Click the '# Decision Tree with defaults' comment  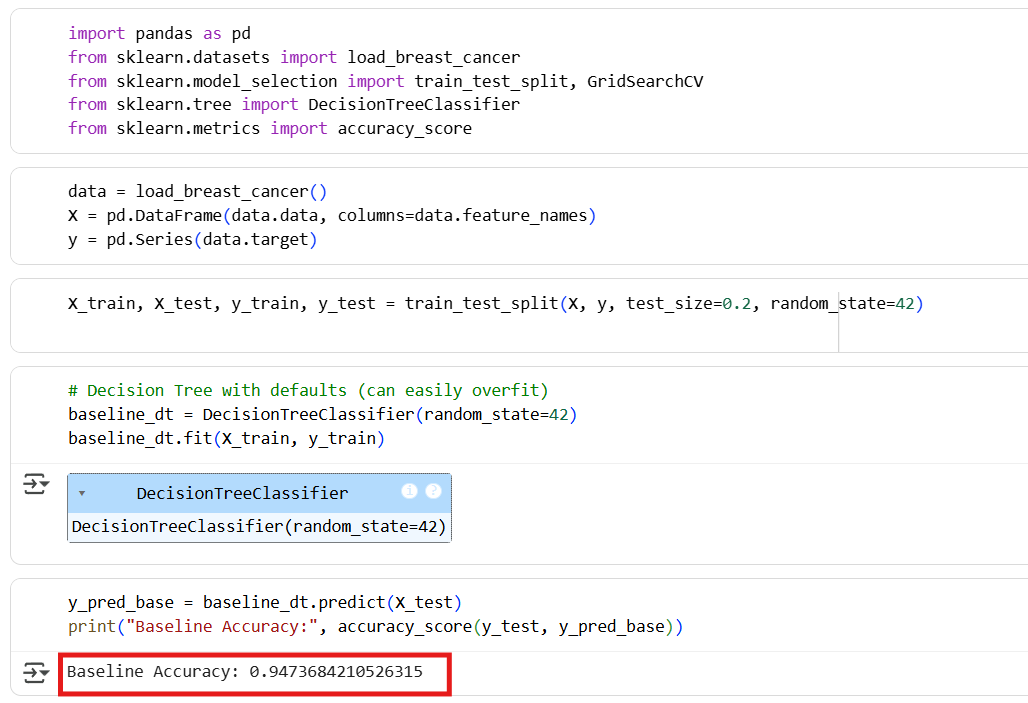click(308, 390)
